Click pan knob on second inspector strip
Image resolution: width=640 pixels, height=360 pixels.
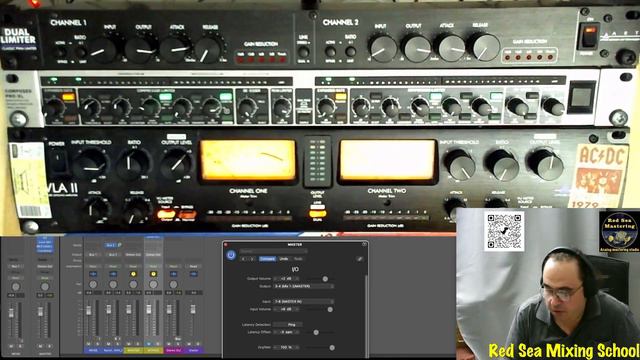[44, 287]
